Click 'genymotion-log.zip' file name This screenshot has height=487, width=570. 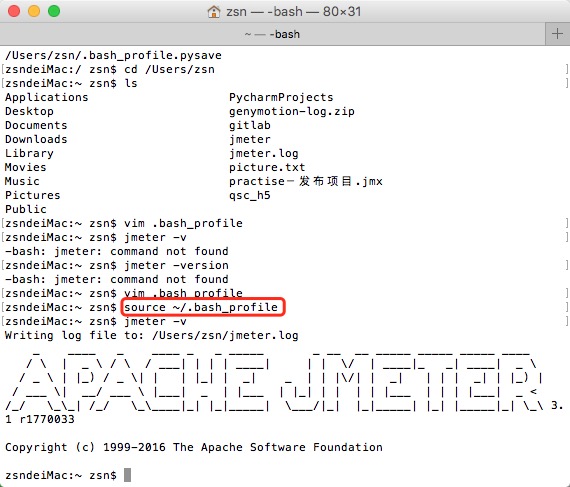point(292,111)
